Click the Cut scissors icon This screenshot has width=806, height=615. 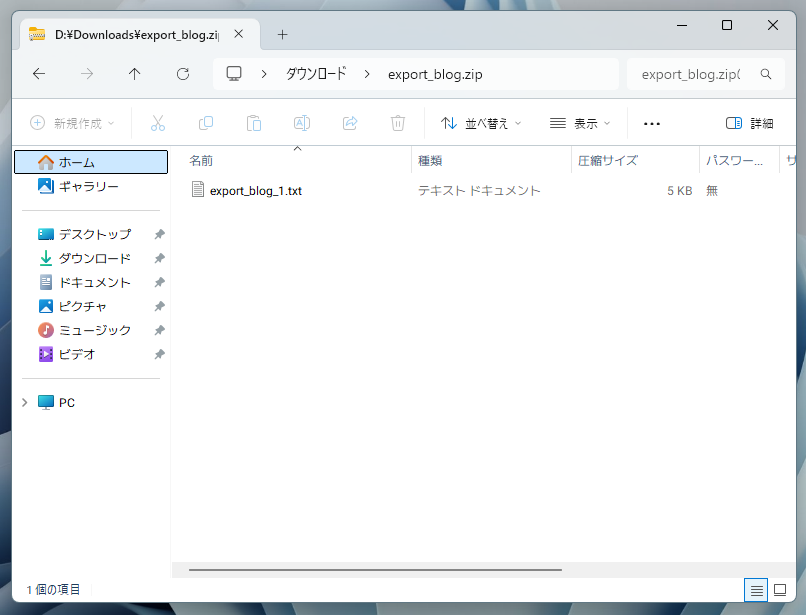(157, 123)
